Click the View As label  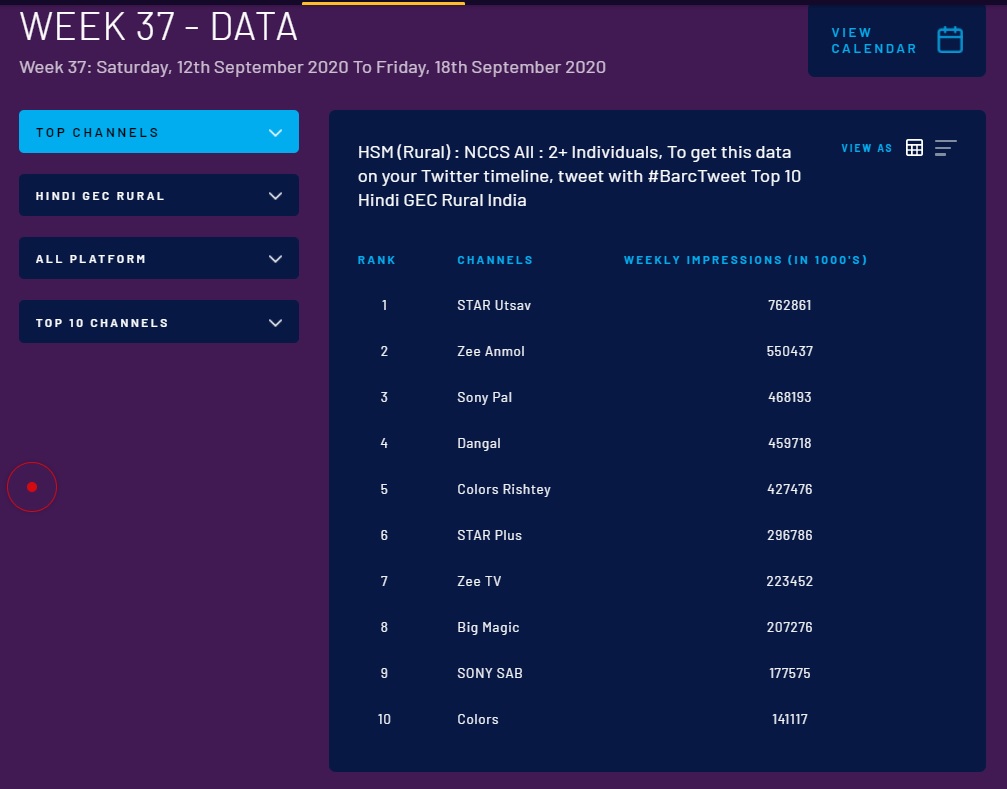tap(866, 148)
